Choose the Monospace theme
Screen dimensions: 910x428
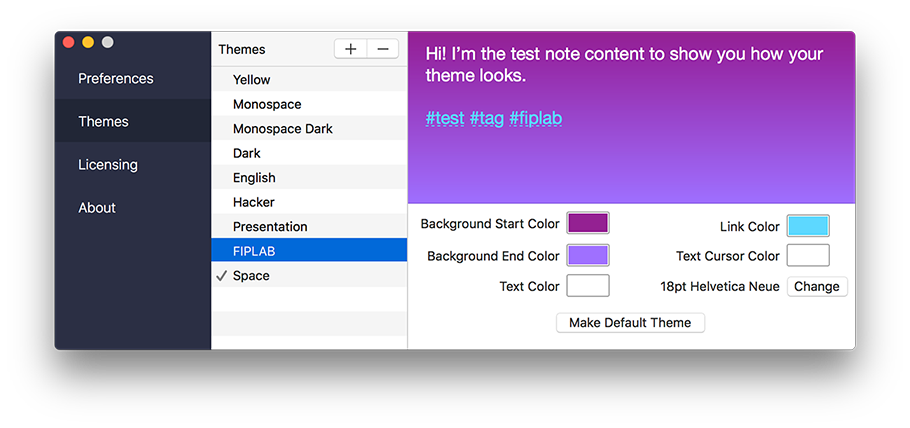coord(267,104)
